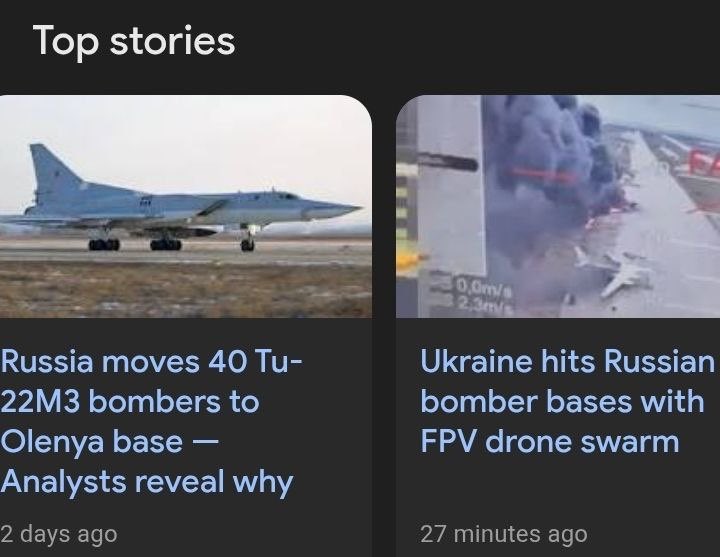The width and height of the screenshot is (720, 557).
Task: Click the 'Top stories' section heading
Action: click(134, 41)
